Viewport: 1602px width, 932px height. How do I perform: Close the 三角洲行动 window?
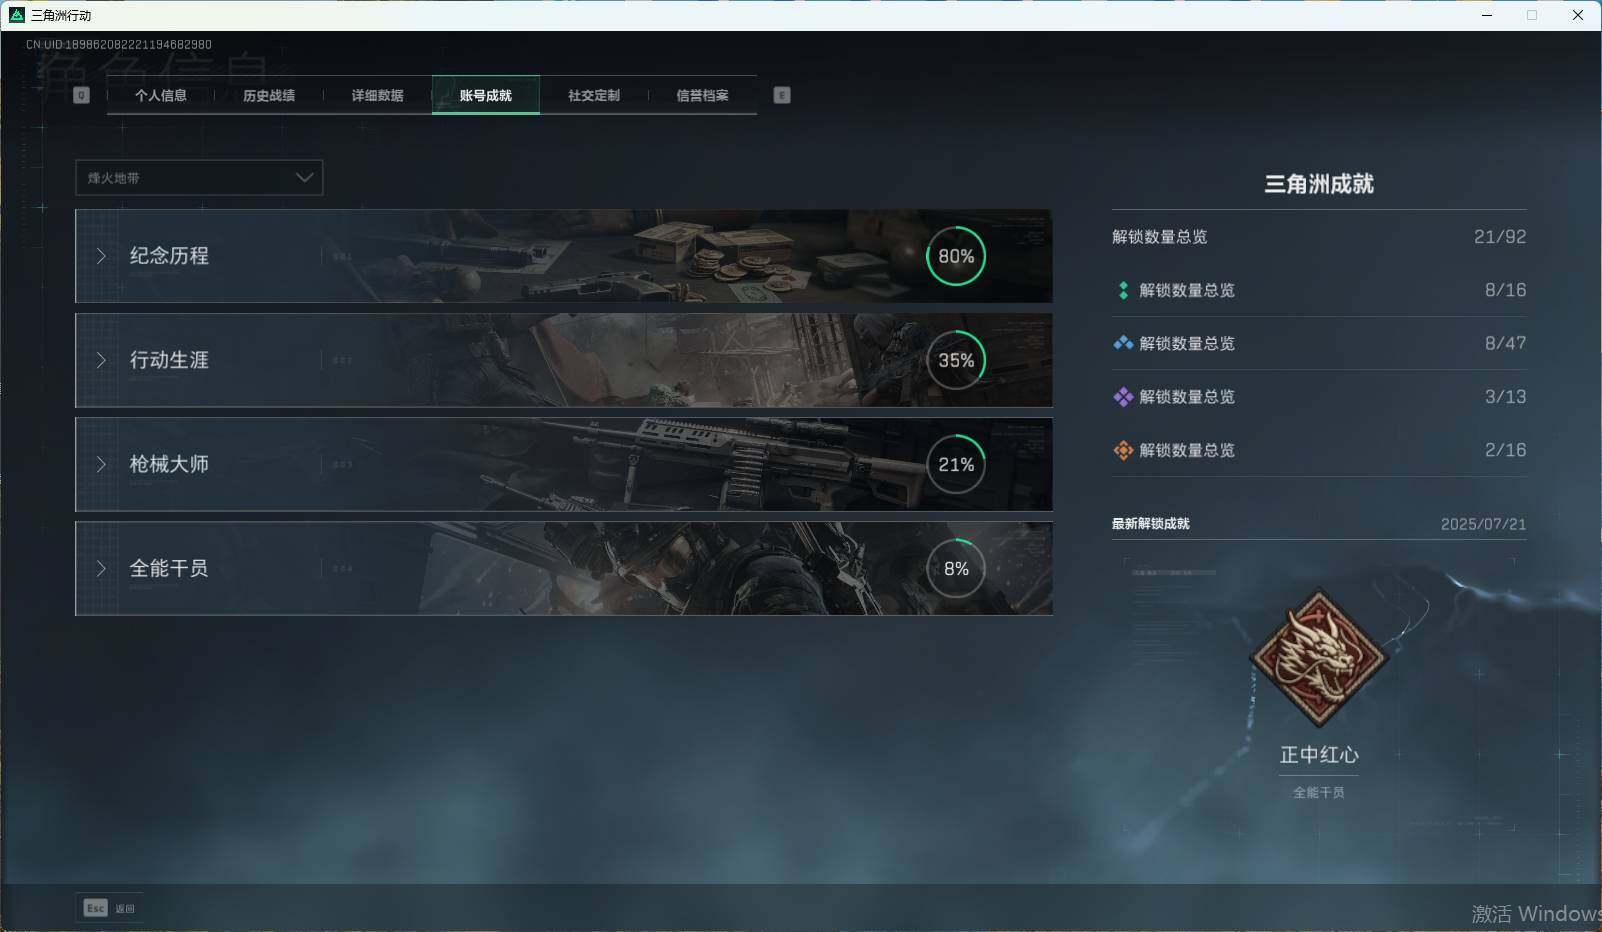[1578, 15]
